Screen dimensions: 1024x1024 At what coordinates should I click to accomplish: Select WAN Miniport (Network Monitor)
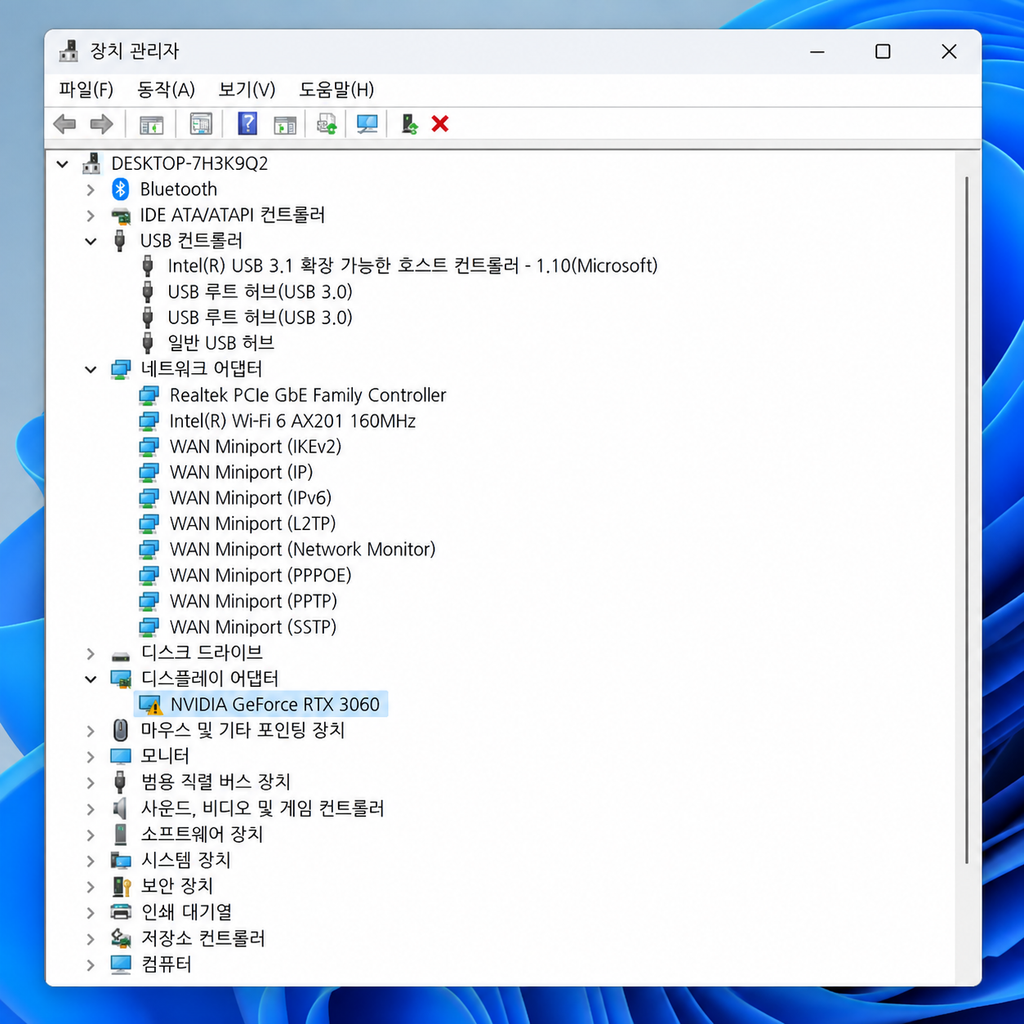click(302, 549)
